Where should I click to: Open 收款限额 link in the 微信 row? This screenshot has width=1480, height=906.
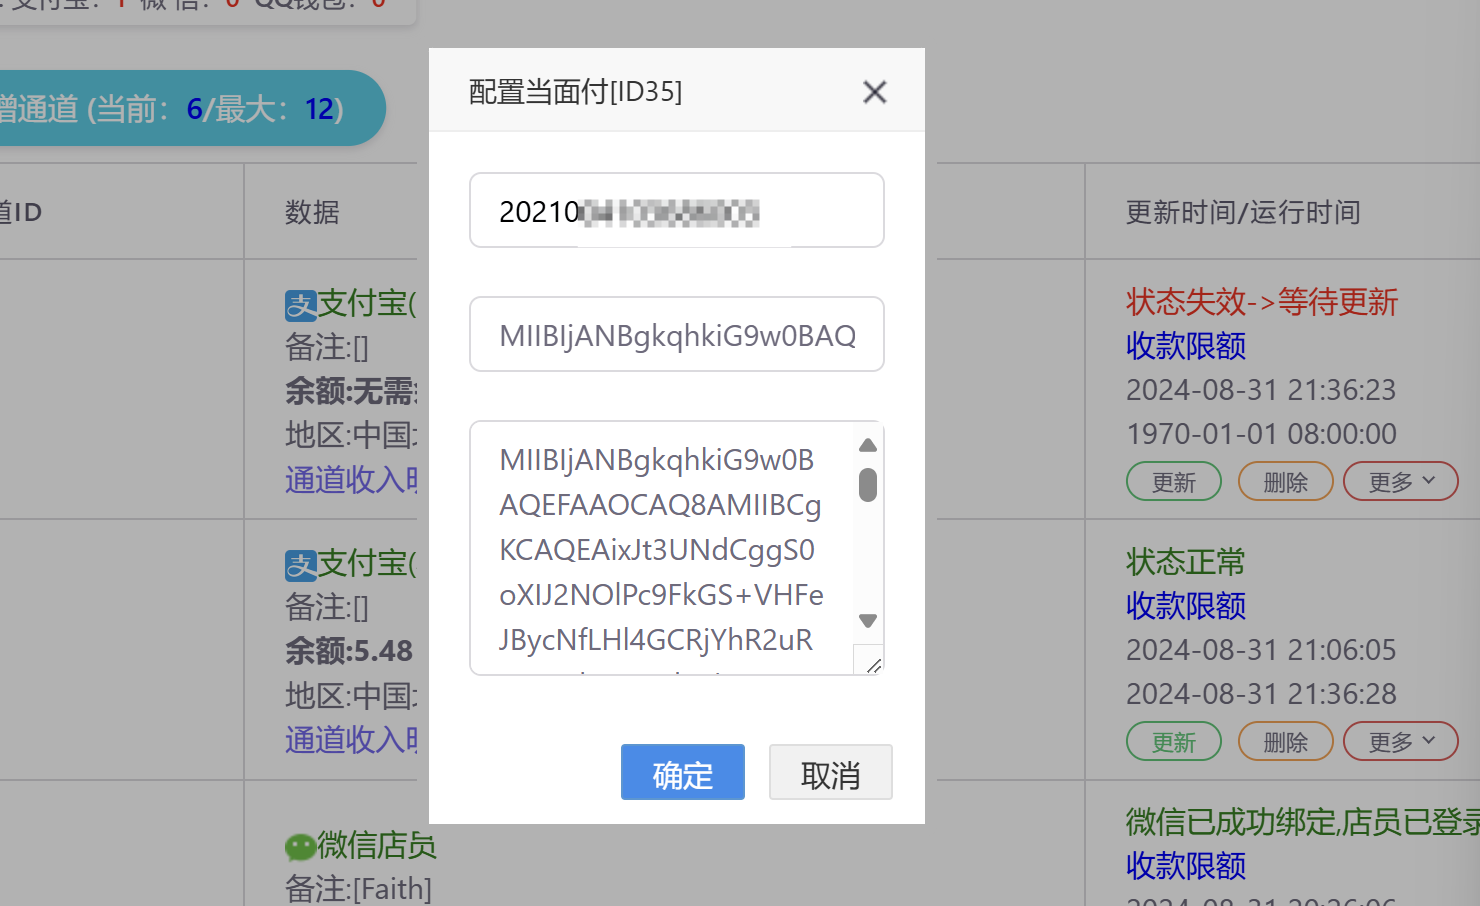tap(1186, 866)
